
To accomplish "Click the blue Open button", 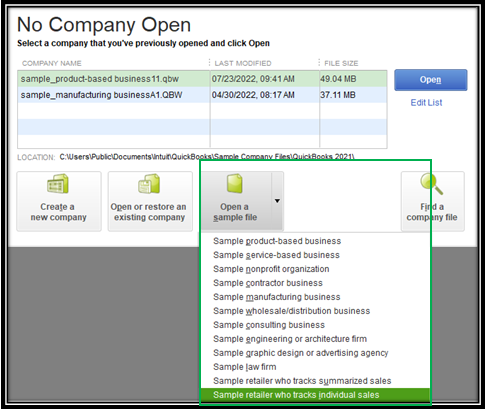I will (x=431, y=80).
